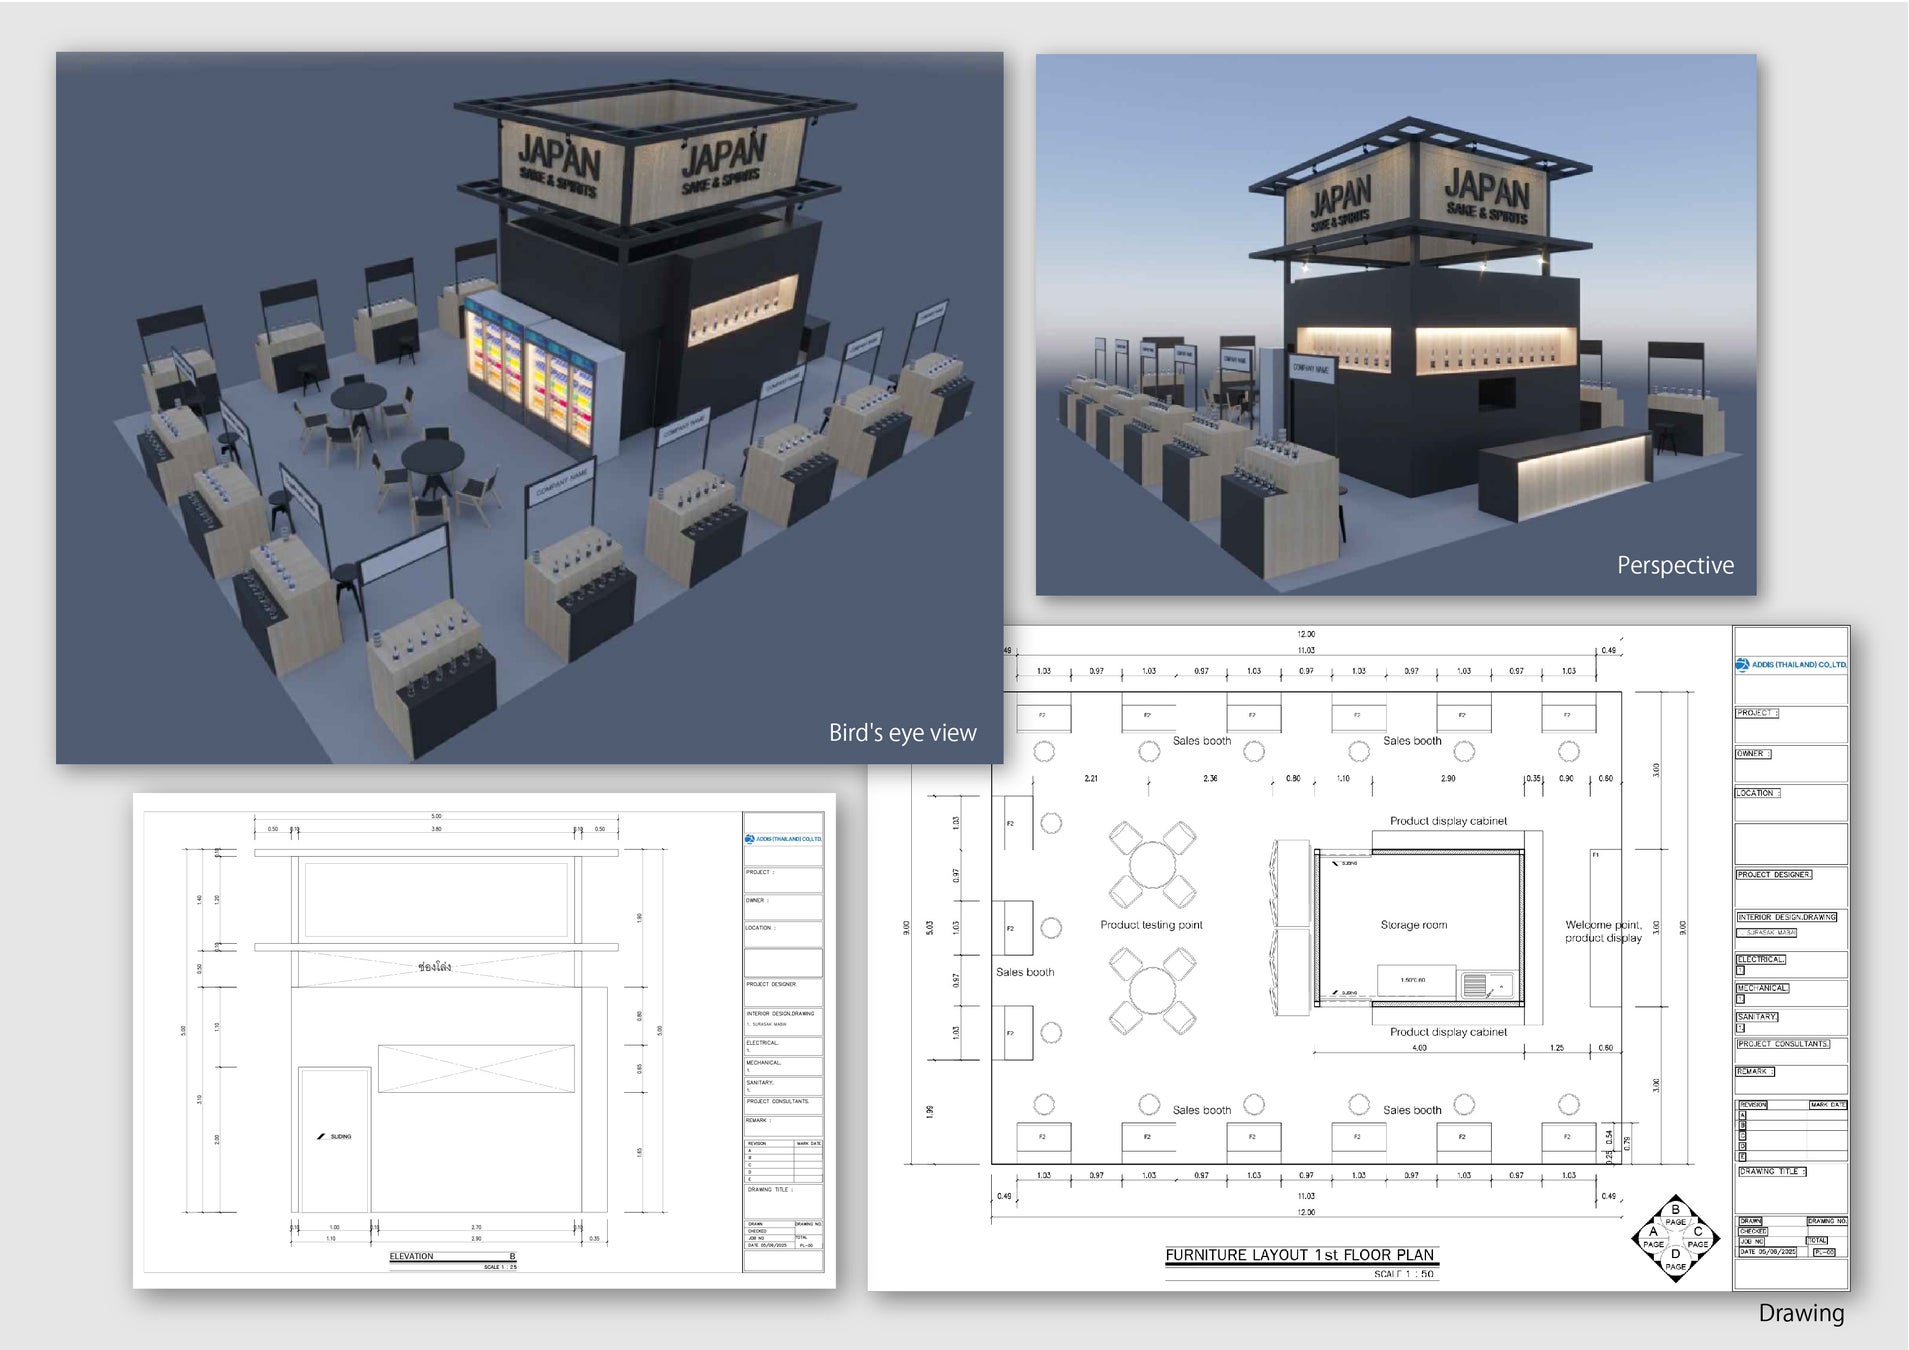Click the lower round table in floor plan

(1152, 991)
